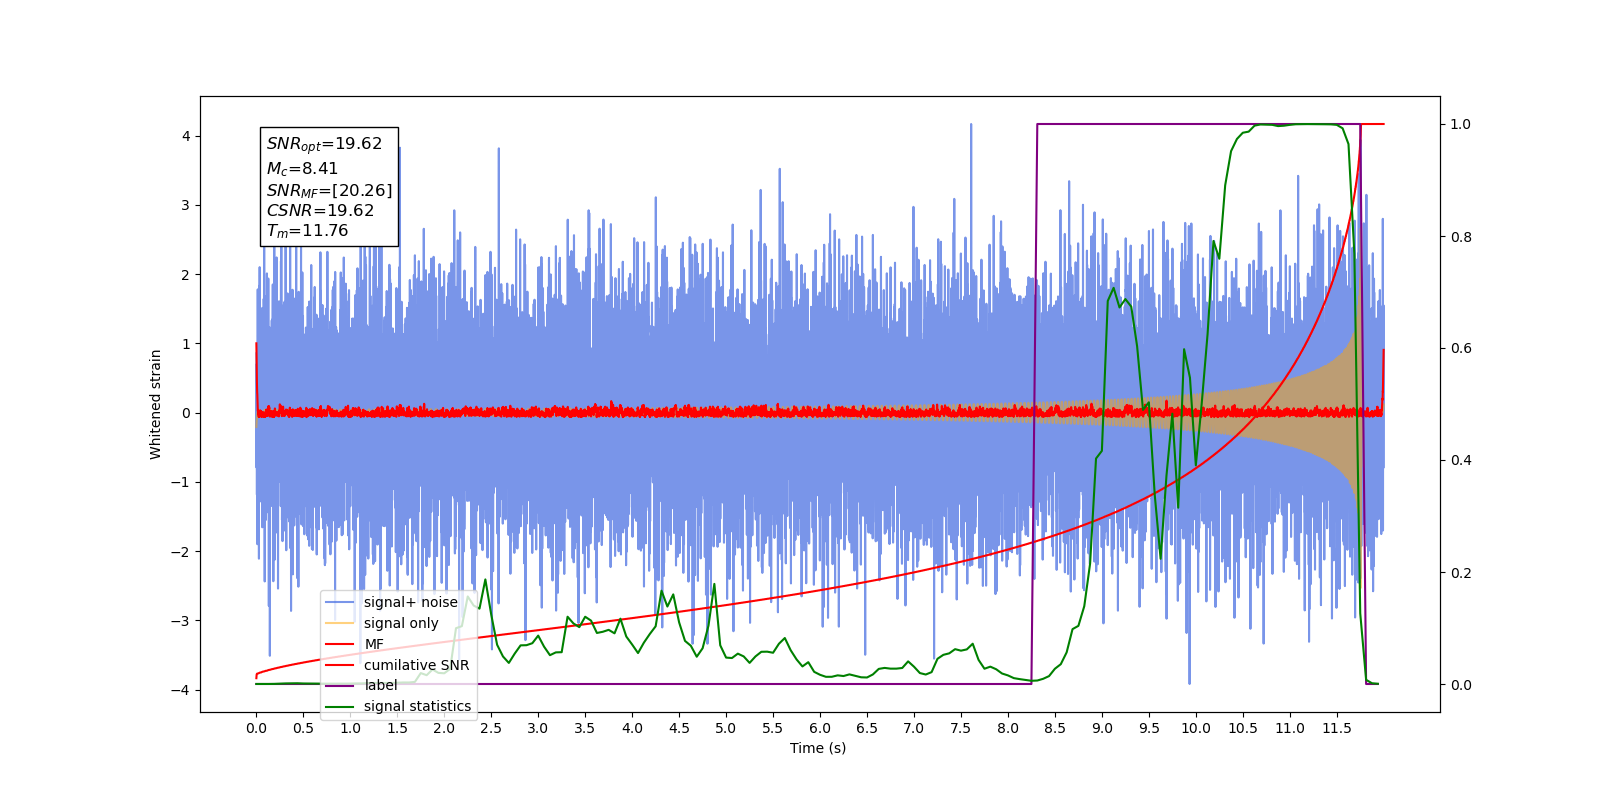
Task: Click the 0.0 x-axis tick label
Action: click(x=256, y=728)
